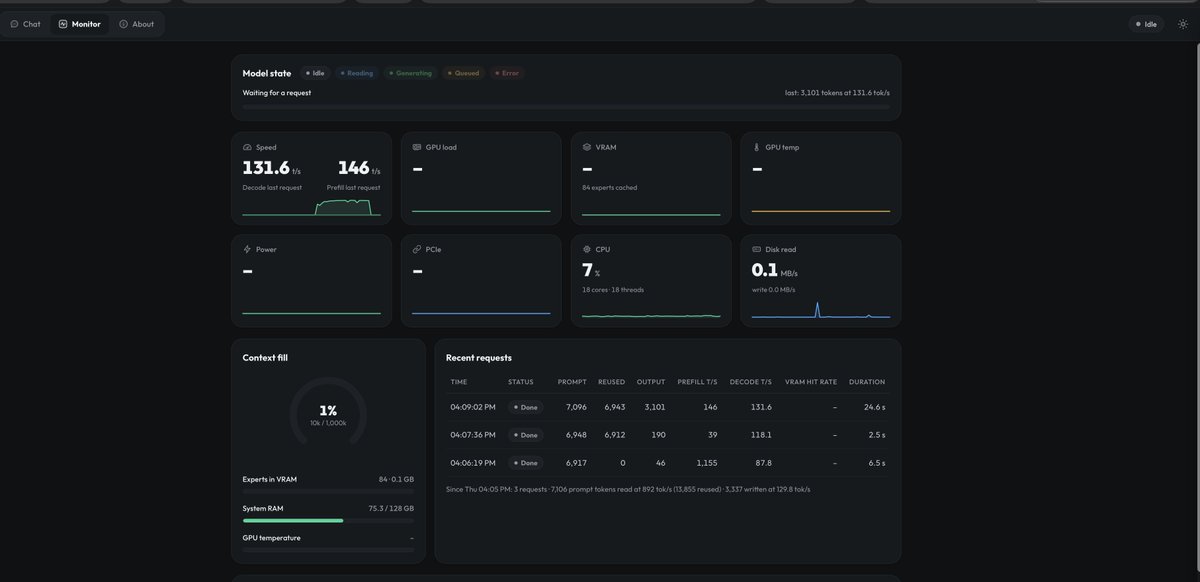Click the sun theme toggle icon

click(1183, 24)
